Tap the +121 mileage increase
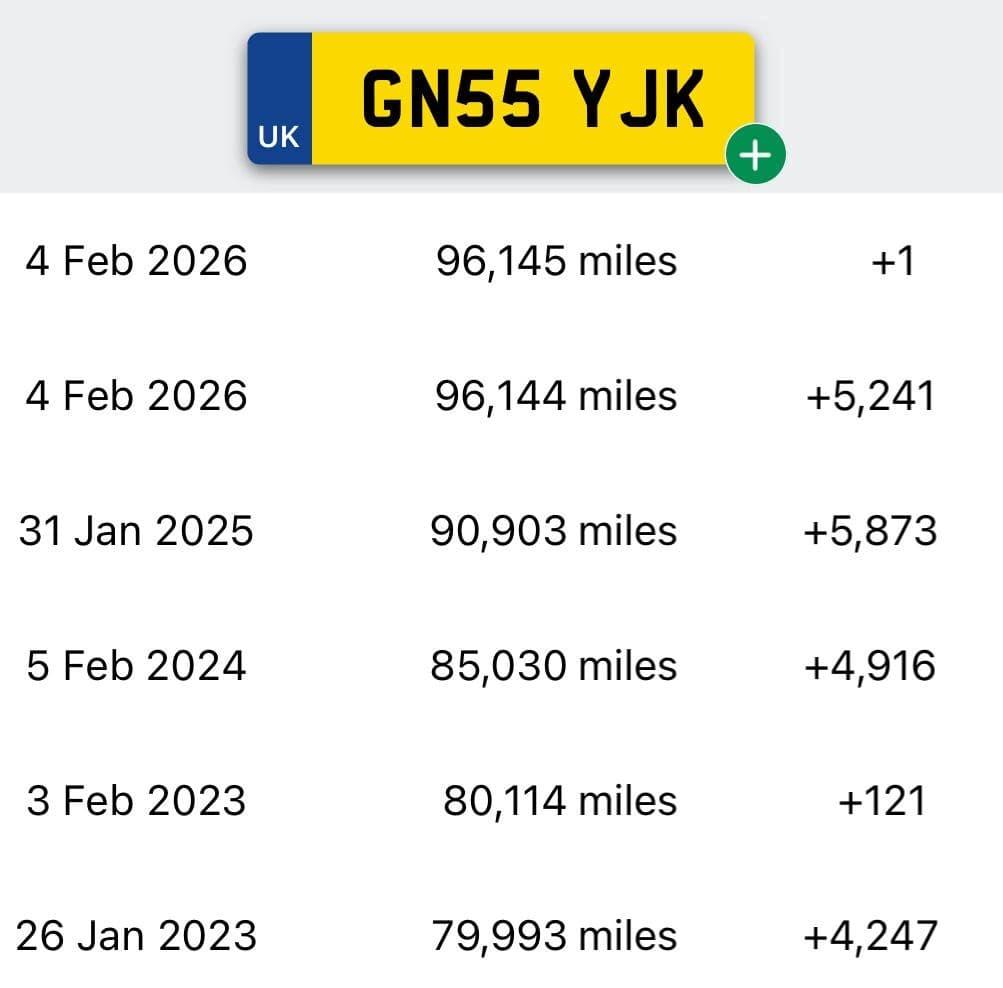Viewport: 1003px width, 988px height. (882, 801)
